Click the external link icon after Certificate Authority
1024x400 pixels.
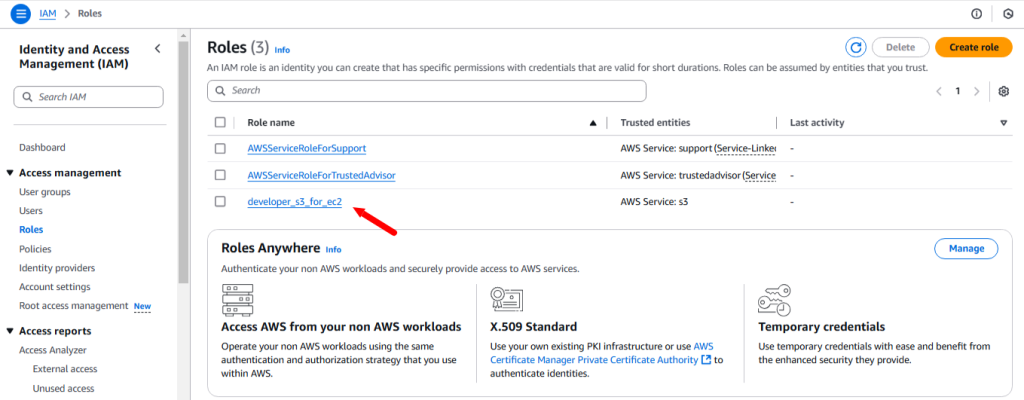point(705,360)
